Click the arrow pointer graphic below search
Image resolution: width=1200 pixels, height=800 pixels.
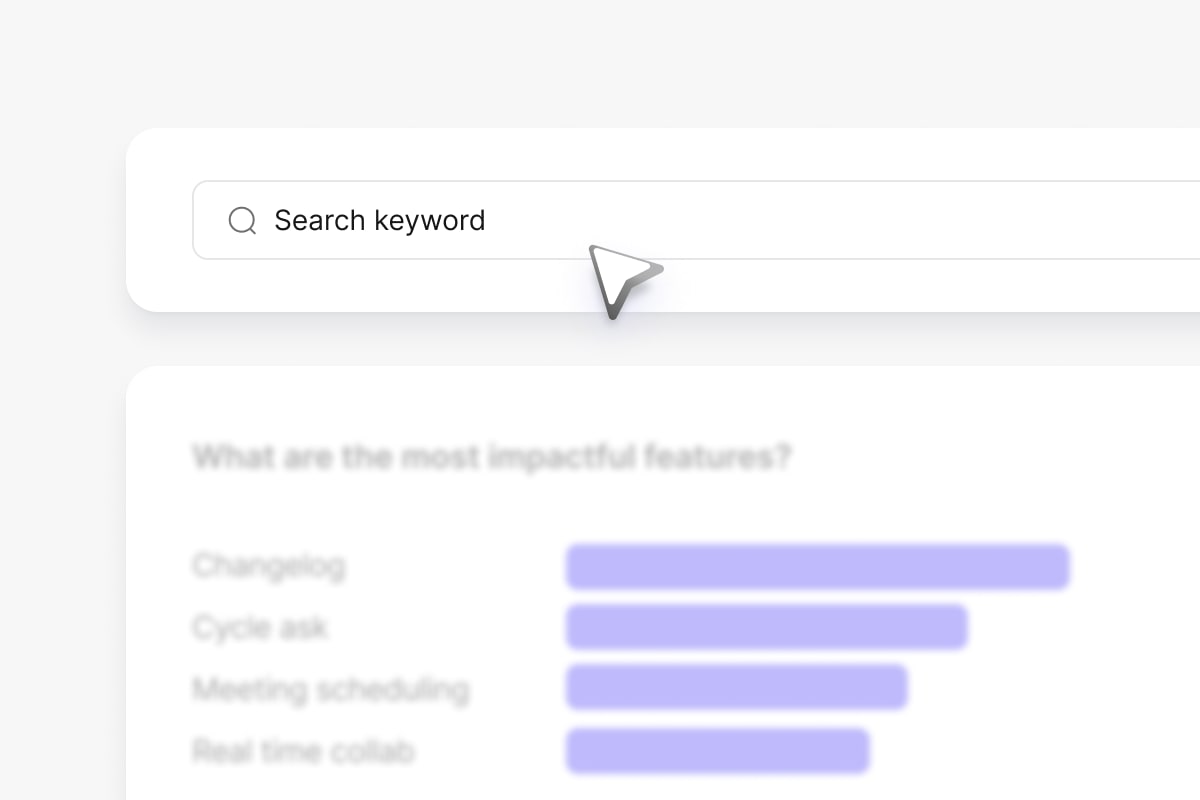pos(620,279)
